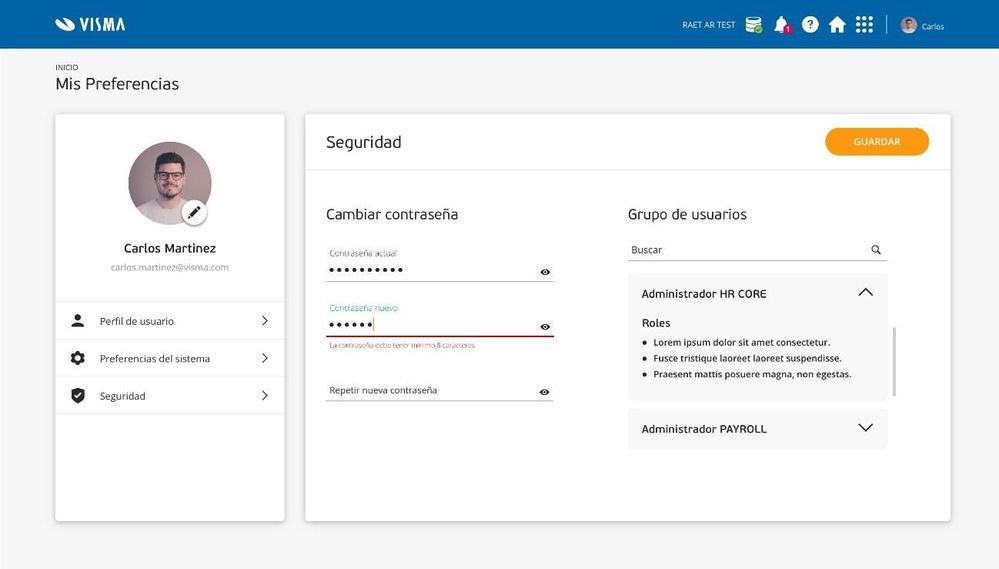Open the notifications bell

(x=782, y=25)
